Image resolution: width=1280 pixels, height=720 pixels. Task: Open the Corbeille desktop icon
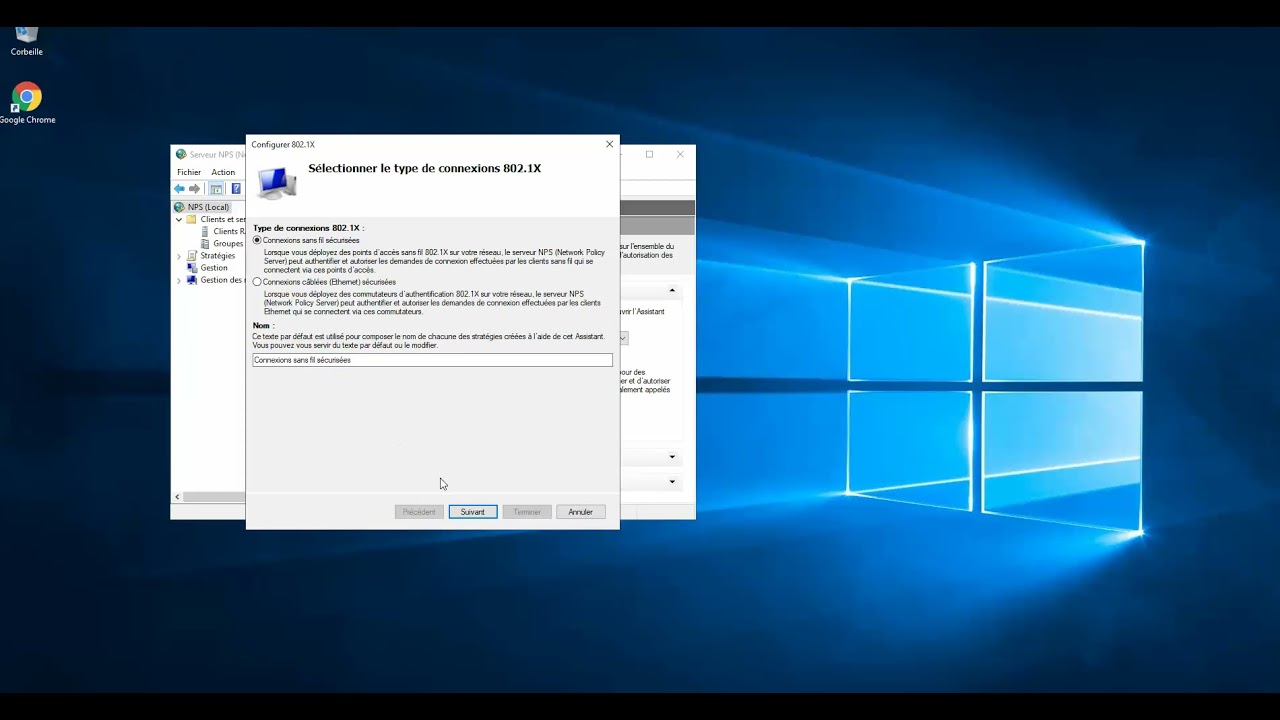[x=27, y=42]
